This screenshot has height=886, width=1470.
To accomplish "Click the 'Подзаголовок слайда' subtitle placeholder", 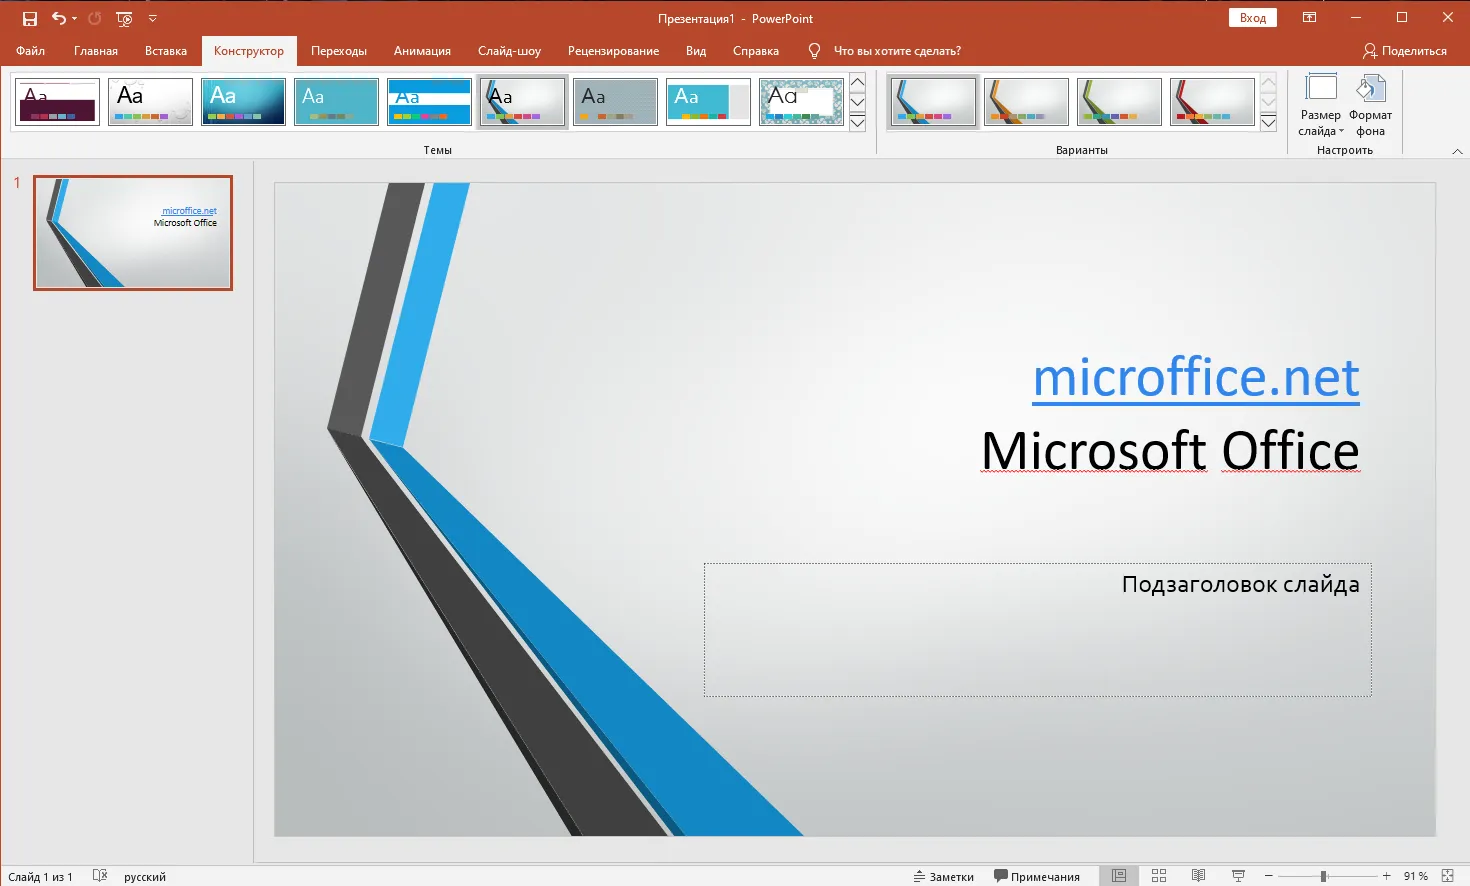I will tap(1037, 630).
